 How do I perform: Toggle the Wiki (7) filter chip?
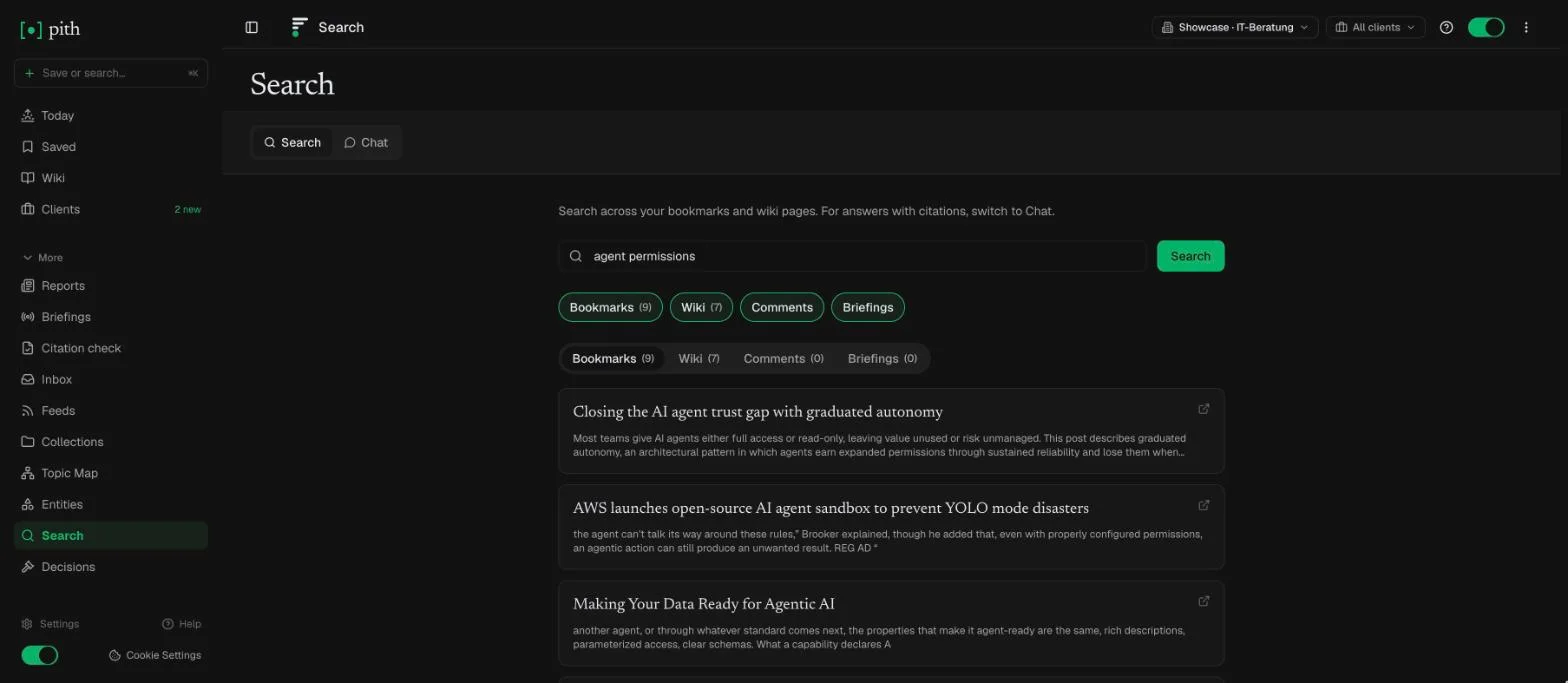[x=701, y=307]
